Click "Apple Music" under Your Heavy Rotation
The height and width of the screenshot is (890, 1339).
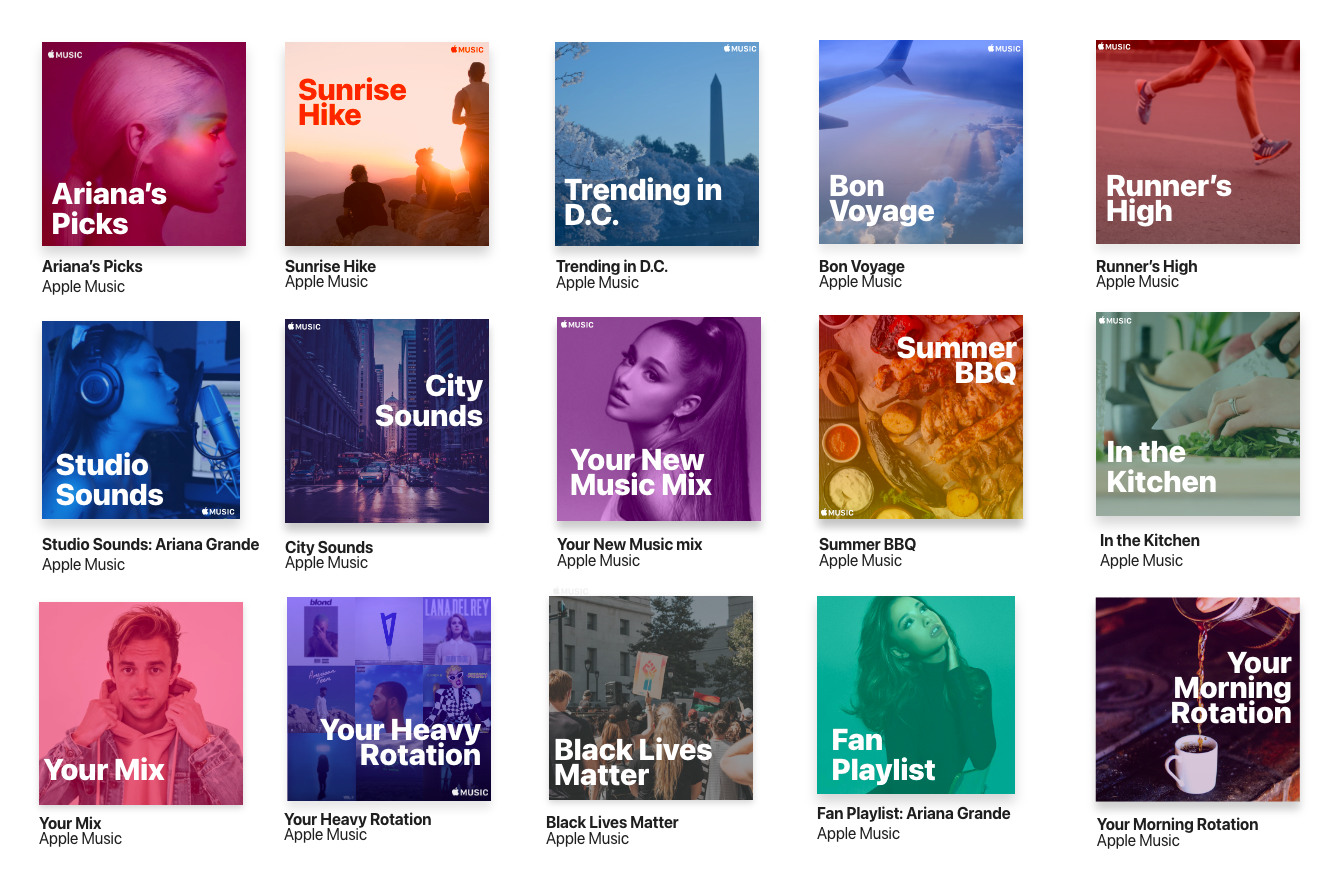click(x=326, y=835)
